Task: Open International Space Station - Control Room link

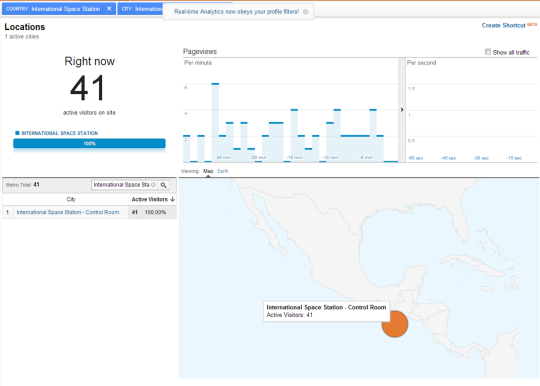Action: pyautogui.click(x=68, y=212)
